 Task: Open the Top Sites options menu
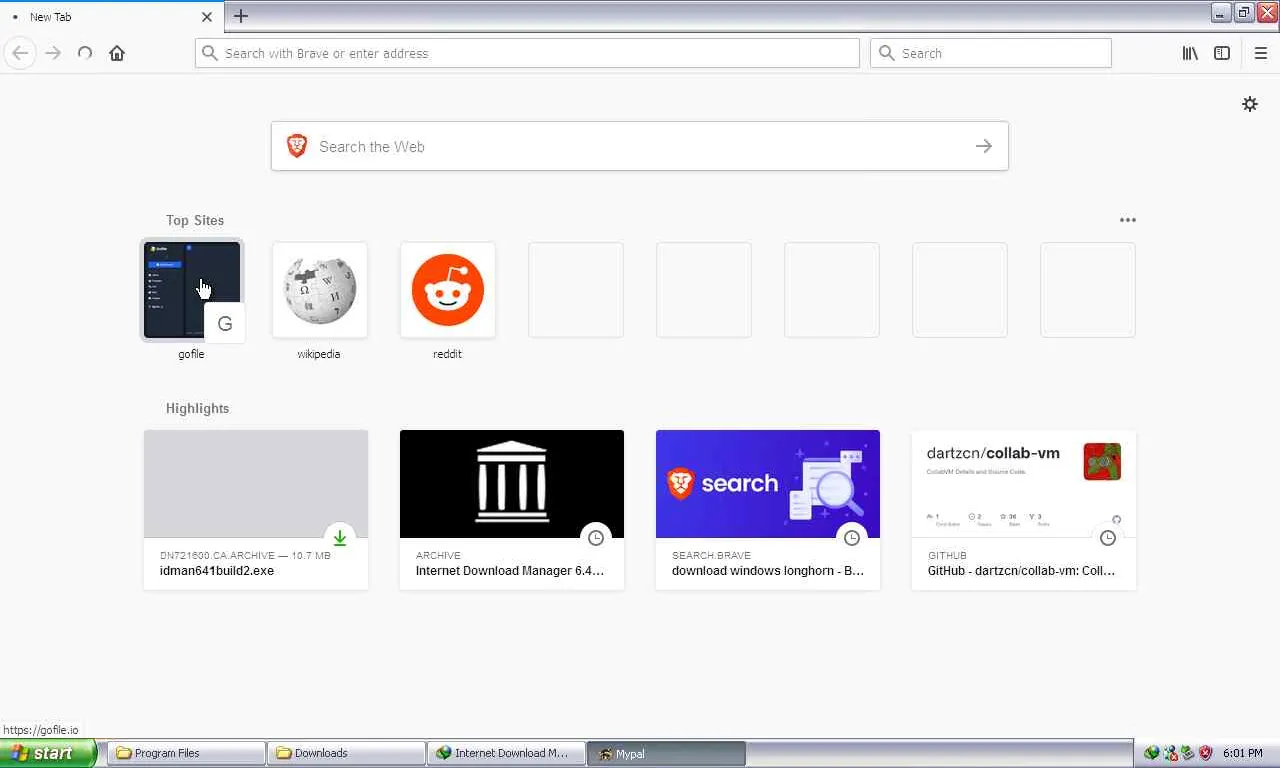pos(1128,220)
